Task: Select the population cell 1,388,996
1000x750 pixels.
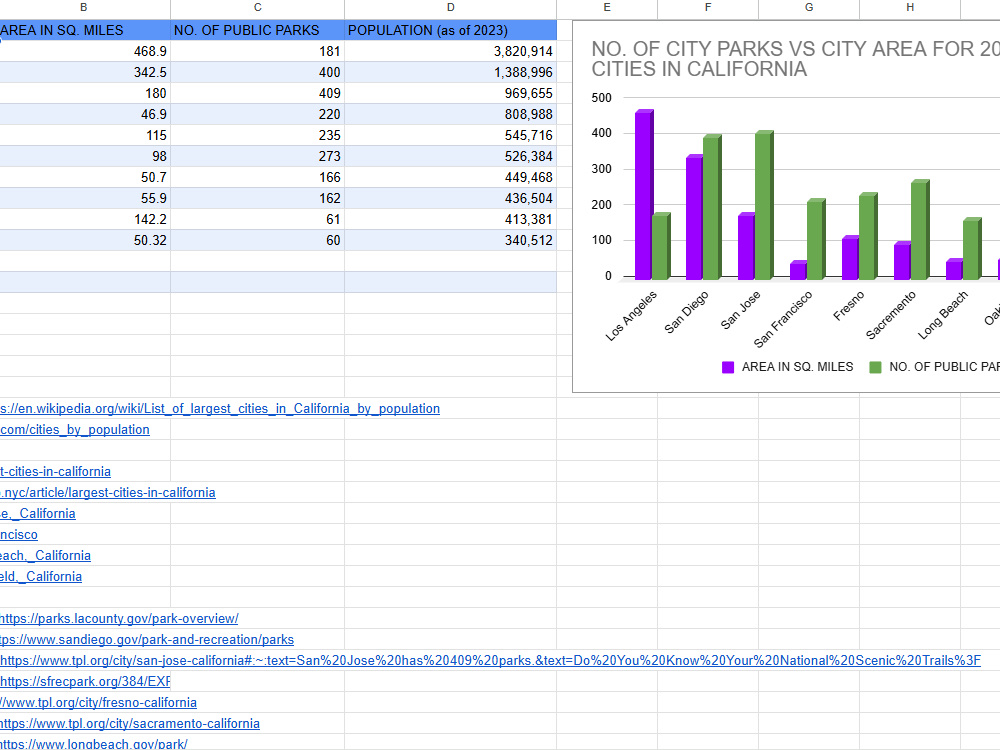Action: [x=450, y=72]
